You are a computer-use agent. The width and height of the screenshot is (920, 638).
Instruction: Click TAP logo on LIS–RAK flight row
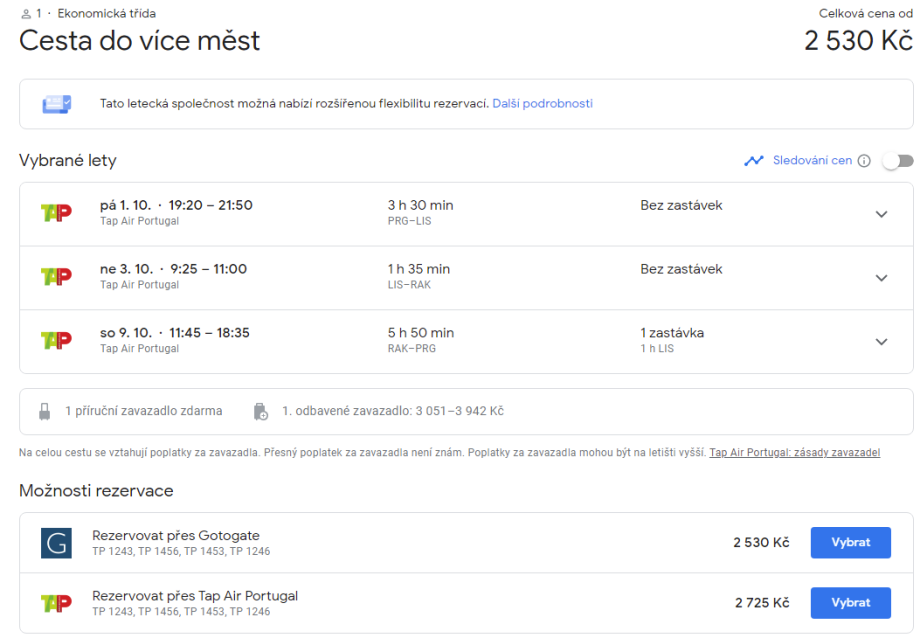tap(56, 277)
